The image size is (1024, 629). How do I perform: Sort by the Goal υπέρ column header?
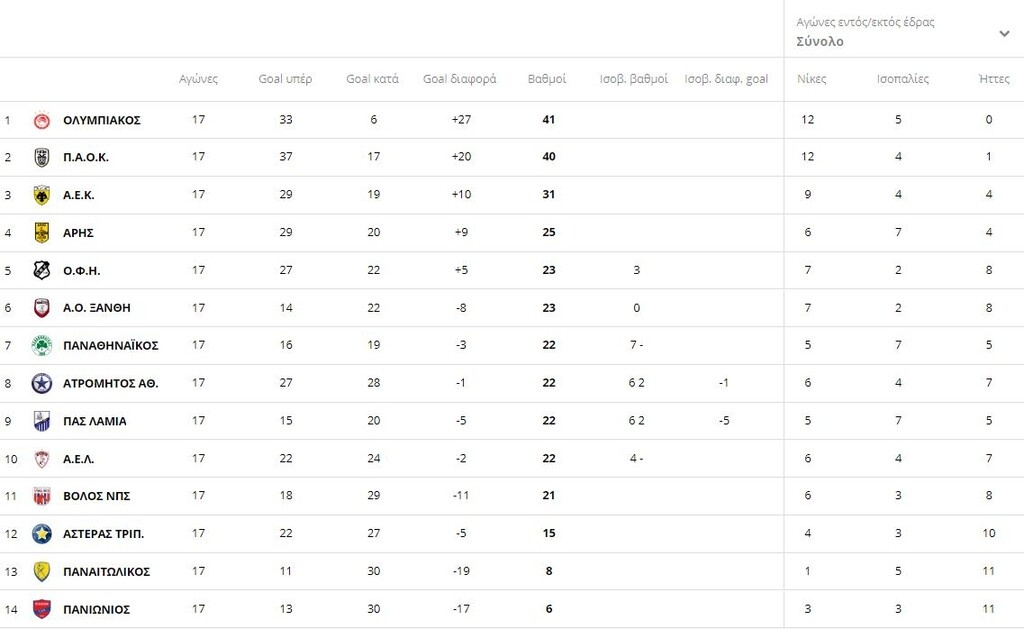pyautogui.click(x=285, y=79)
